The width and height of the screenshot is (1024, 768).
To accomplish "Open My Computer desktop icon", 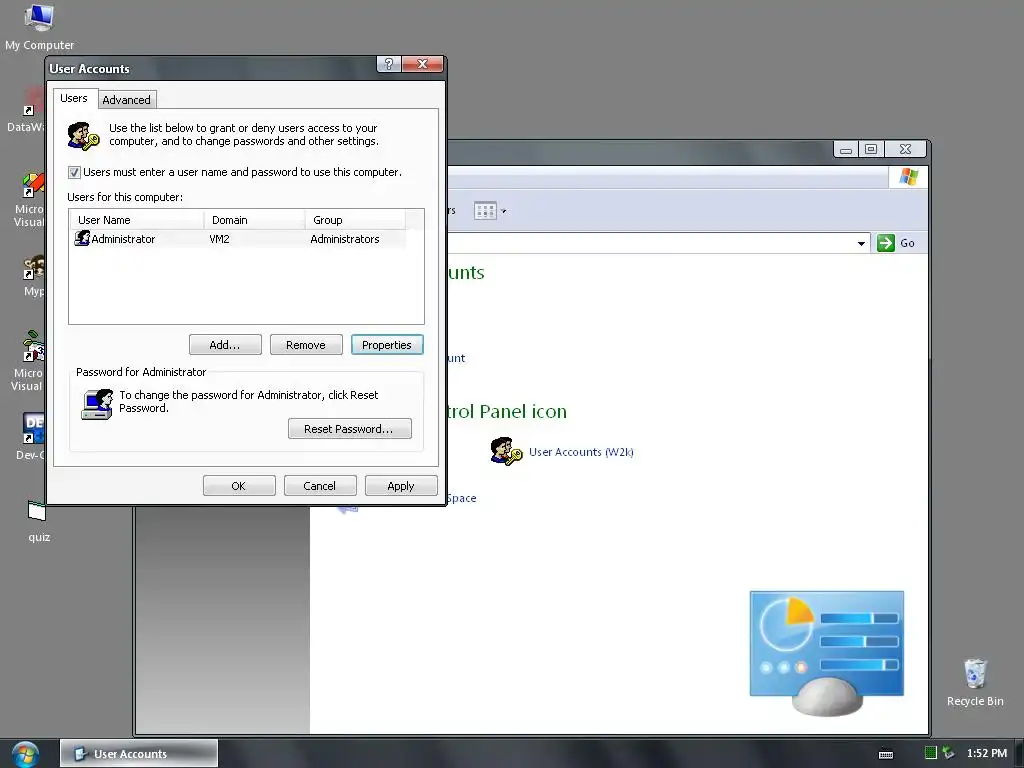I will [x=39, y=26].
